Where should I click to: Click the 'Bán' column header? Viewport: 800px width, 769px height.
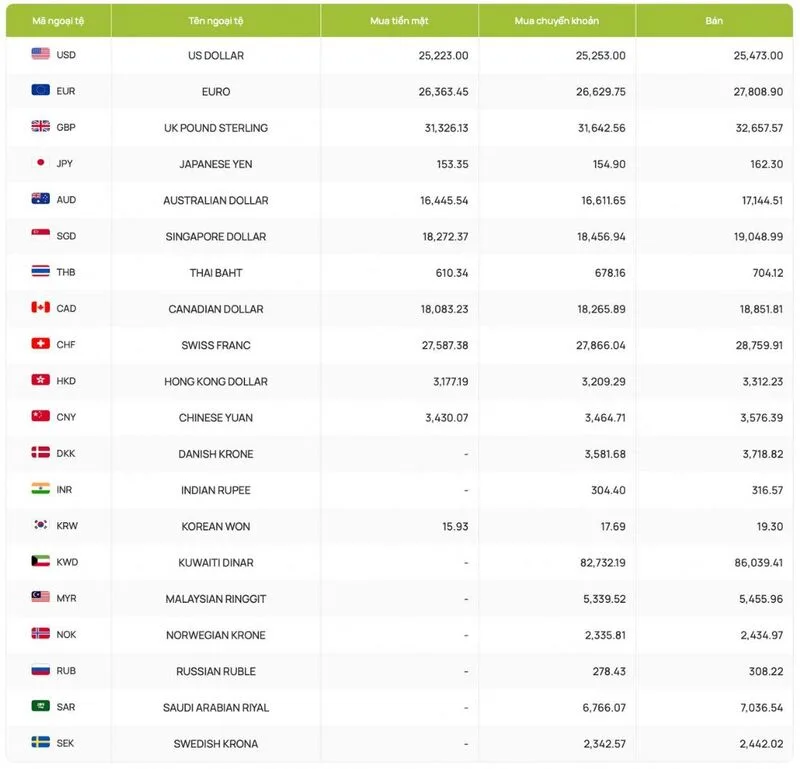click(x=714, y=21)
